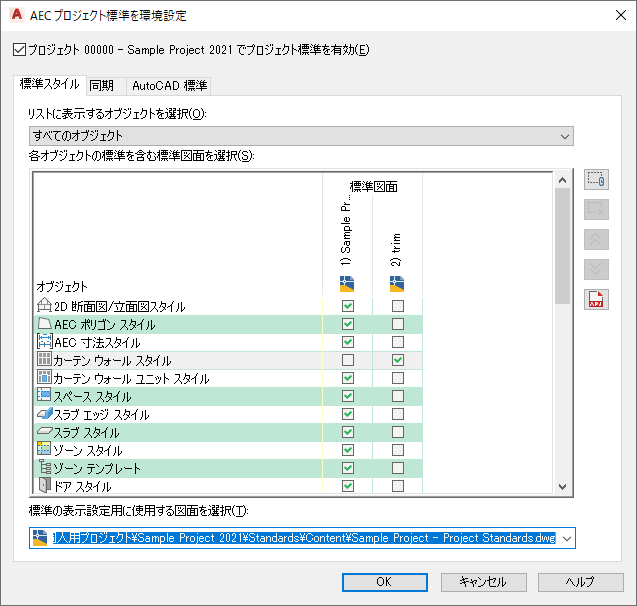The height and width of the screenshot is (606, 637).
Task: Click the カーテン ウォール ユニット スタイル row icon
Action: pos(44,377)
